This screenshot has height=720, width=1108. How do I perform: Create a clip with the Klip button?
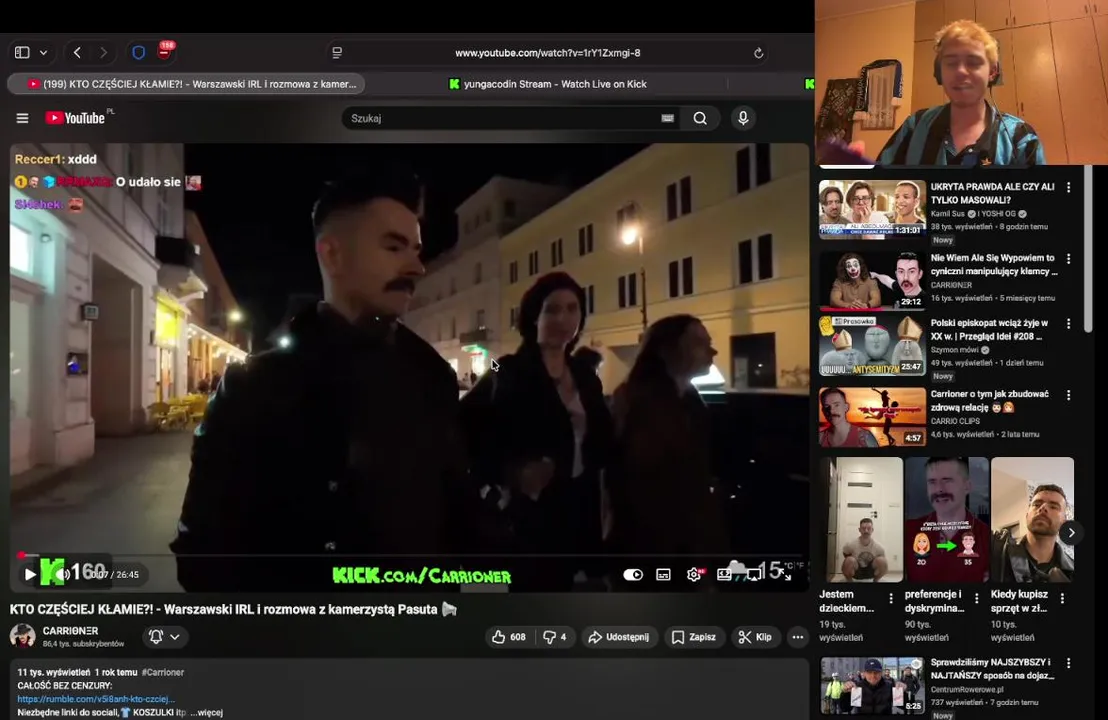755,637
